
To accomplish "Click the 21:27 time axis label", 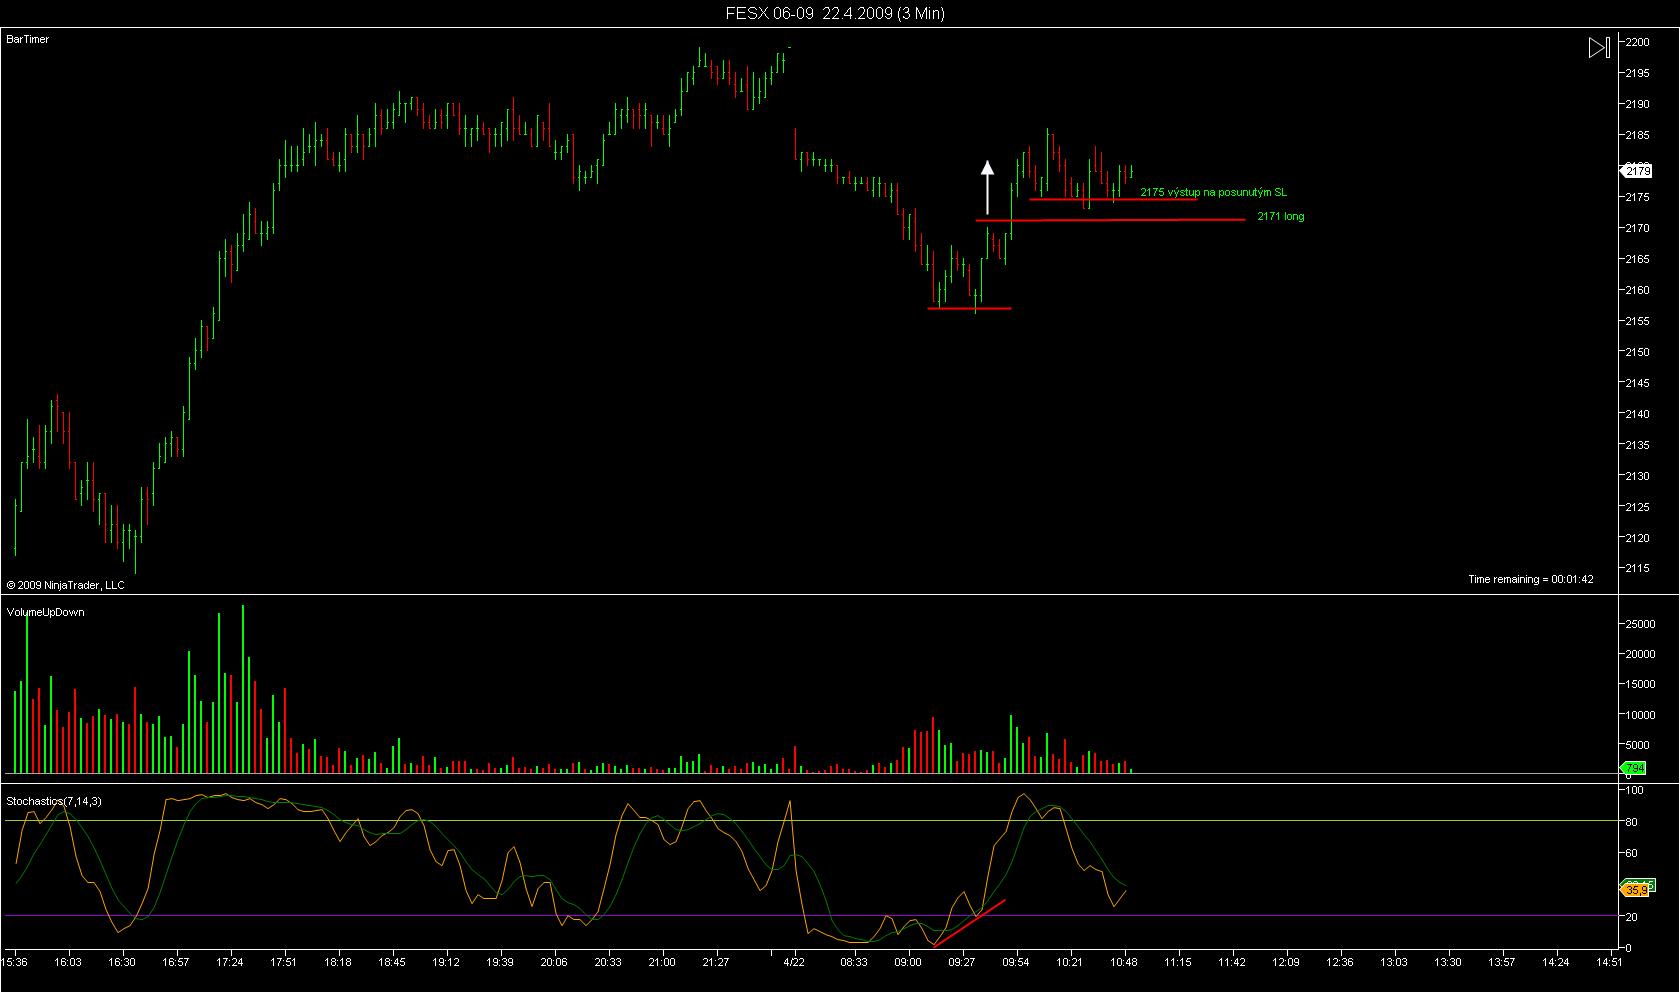I will pyautogui.click(x=716, y=962).
